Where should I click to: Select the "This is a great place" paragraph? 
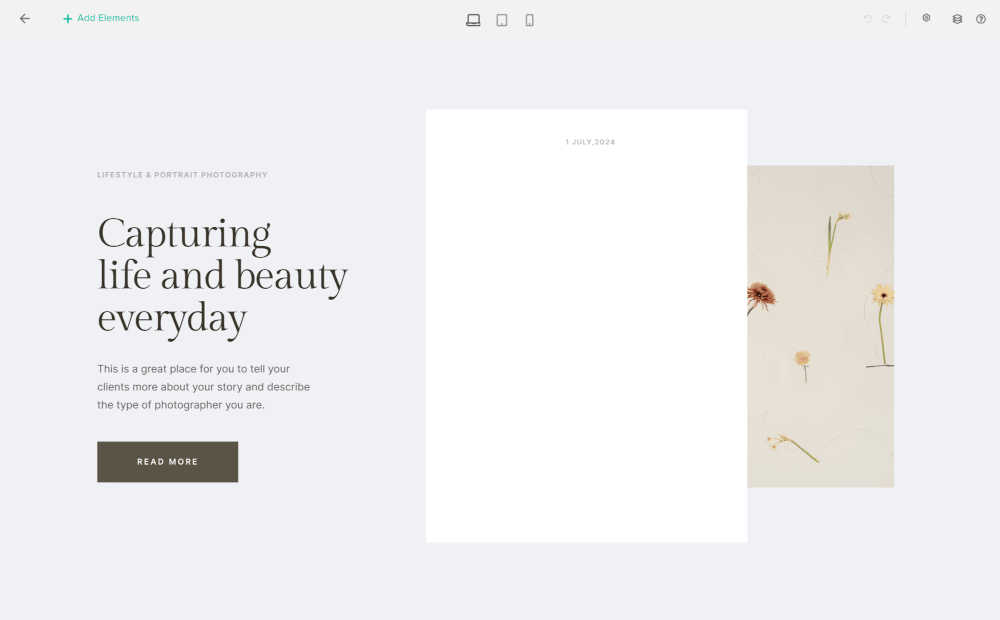203,387
